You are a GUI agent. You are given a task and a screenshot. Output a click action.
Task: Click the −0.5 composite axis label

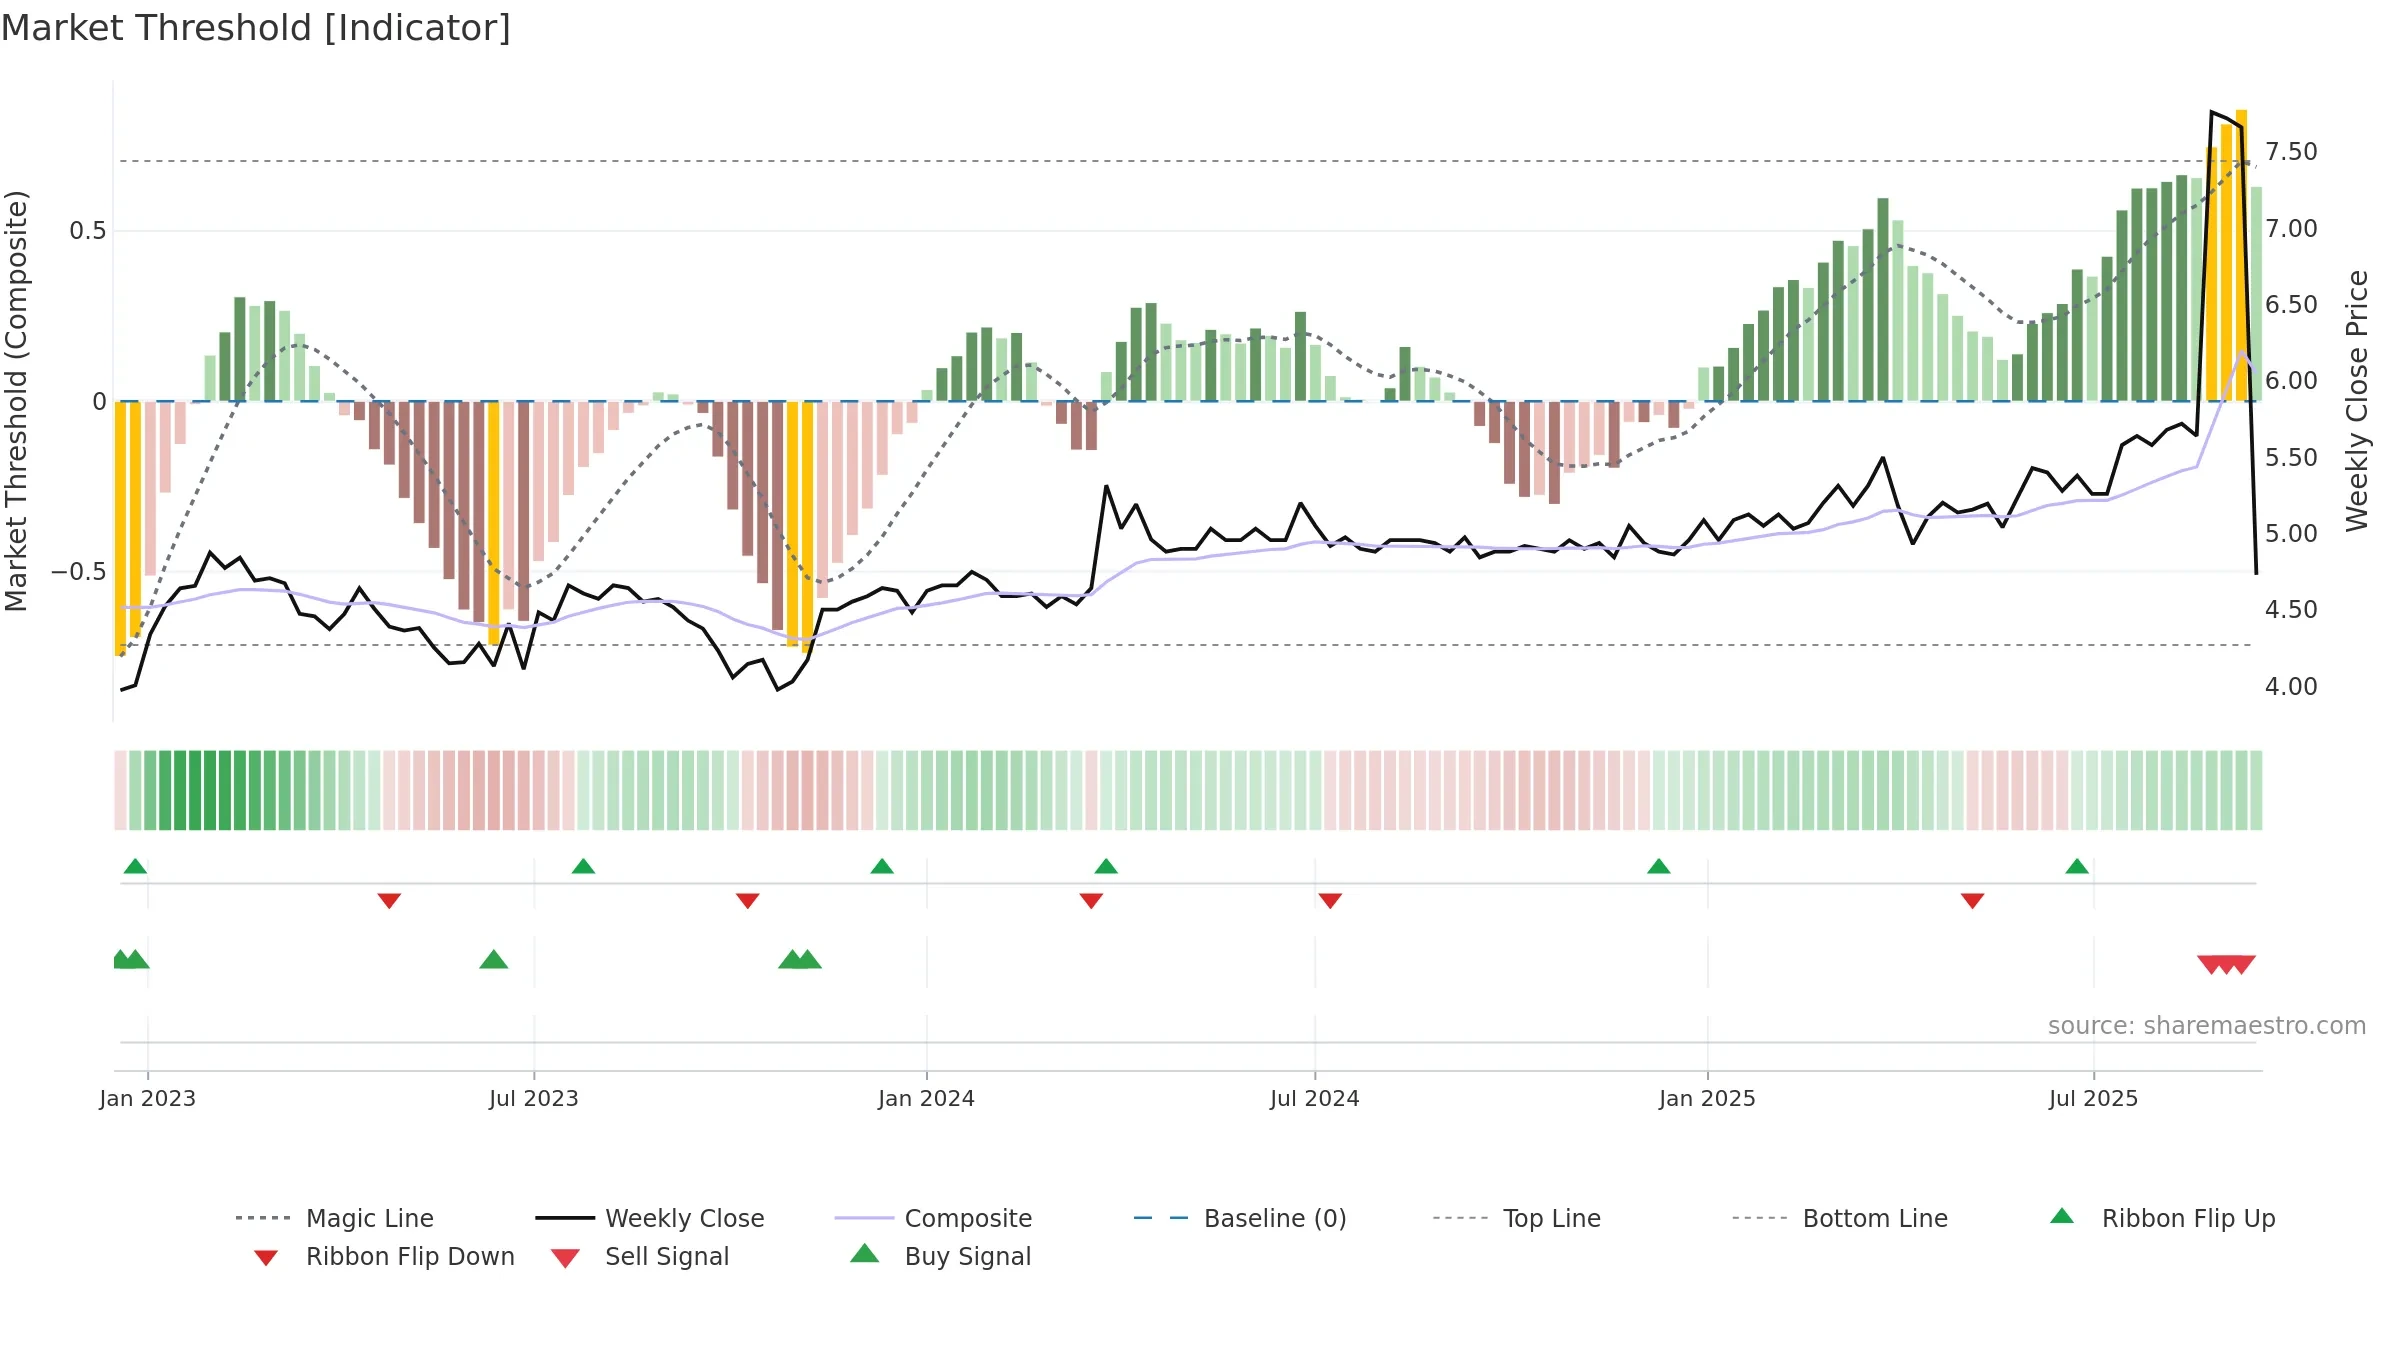tap(79, 572)
